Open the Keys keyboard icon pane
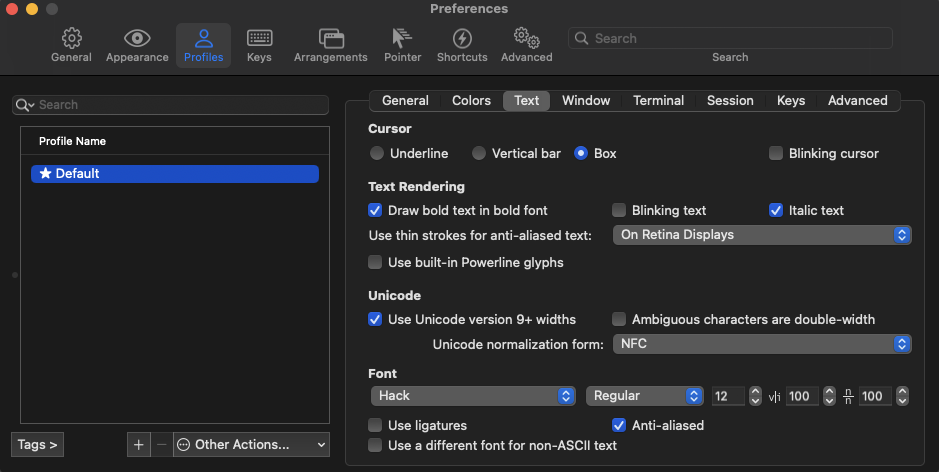Image resolution: width=939 pixels, height=472 pixels. [259, 46]
